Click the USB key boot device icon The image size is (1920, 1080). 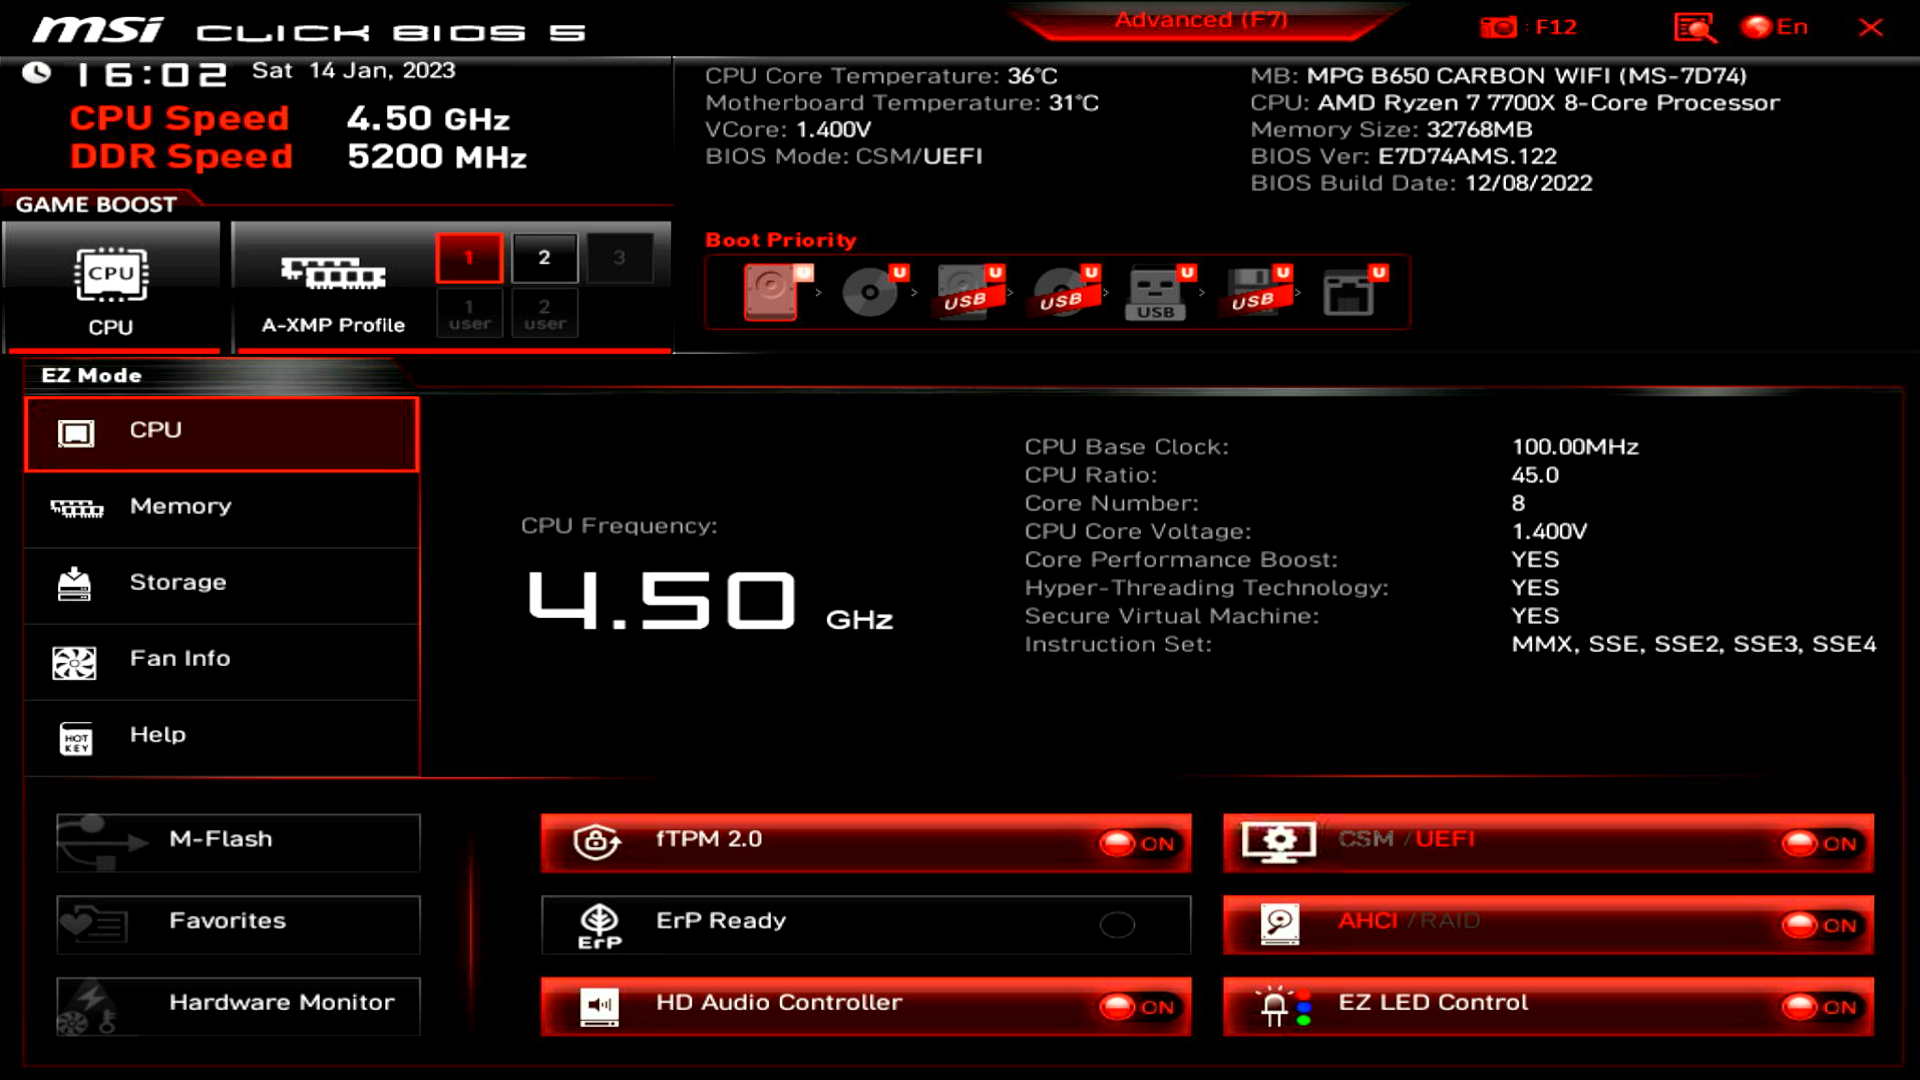tap(1155, 292)
